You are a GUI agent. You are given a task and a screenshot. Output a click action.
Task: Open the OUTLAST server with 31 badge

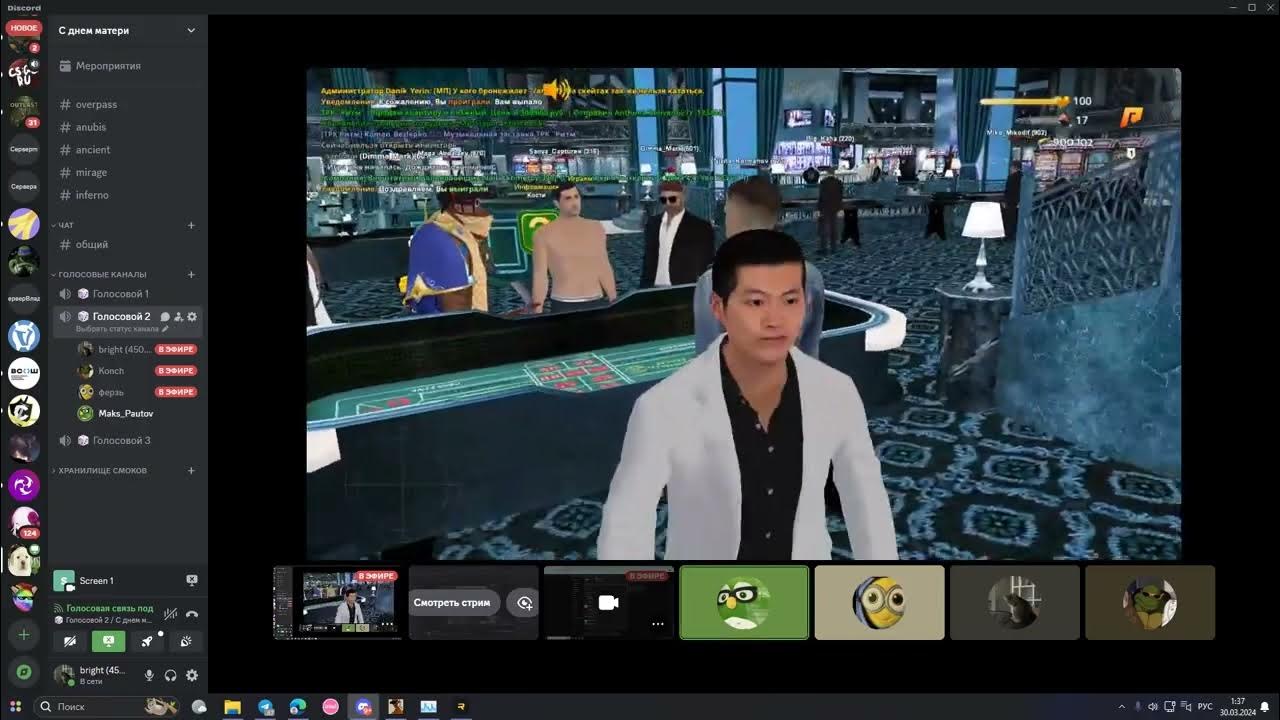tap(24, 110)
